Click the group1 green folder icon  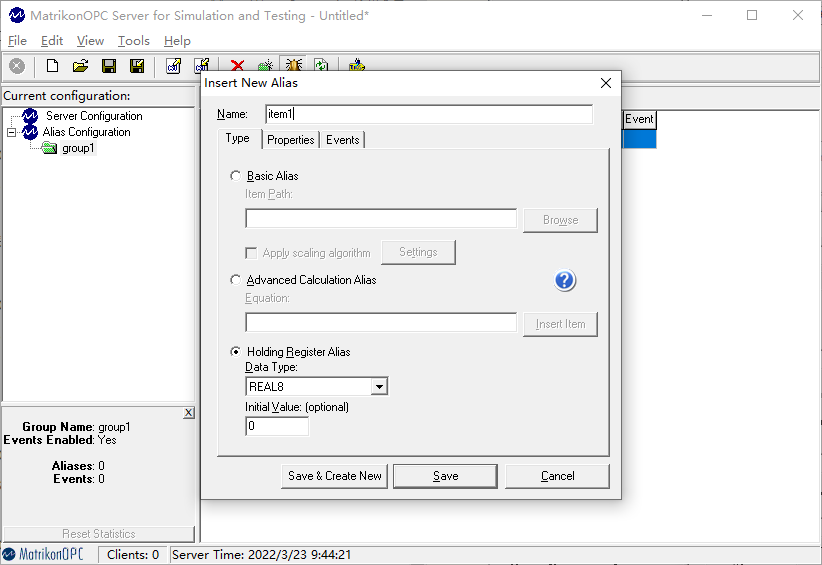(x=49, y=148)
